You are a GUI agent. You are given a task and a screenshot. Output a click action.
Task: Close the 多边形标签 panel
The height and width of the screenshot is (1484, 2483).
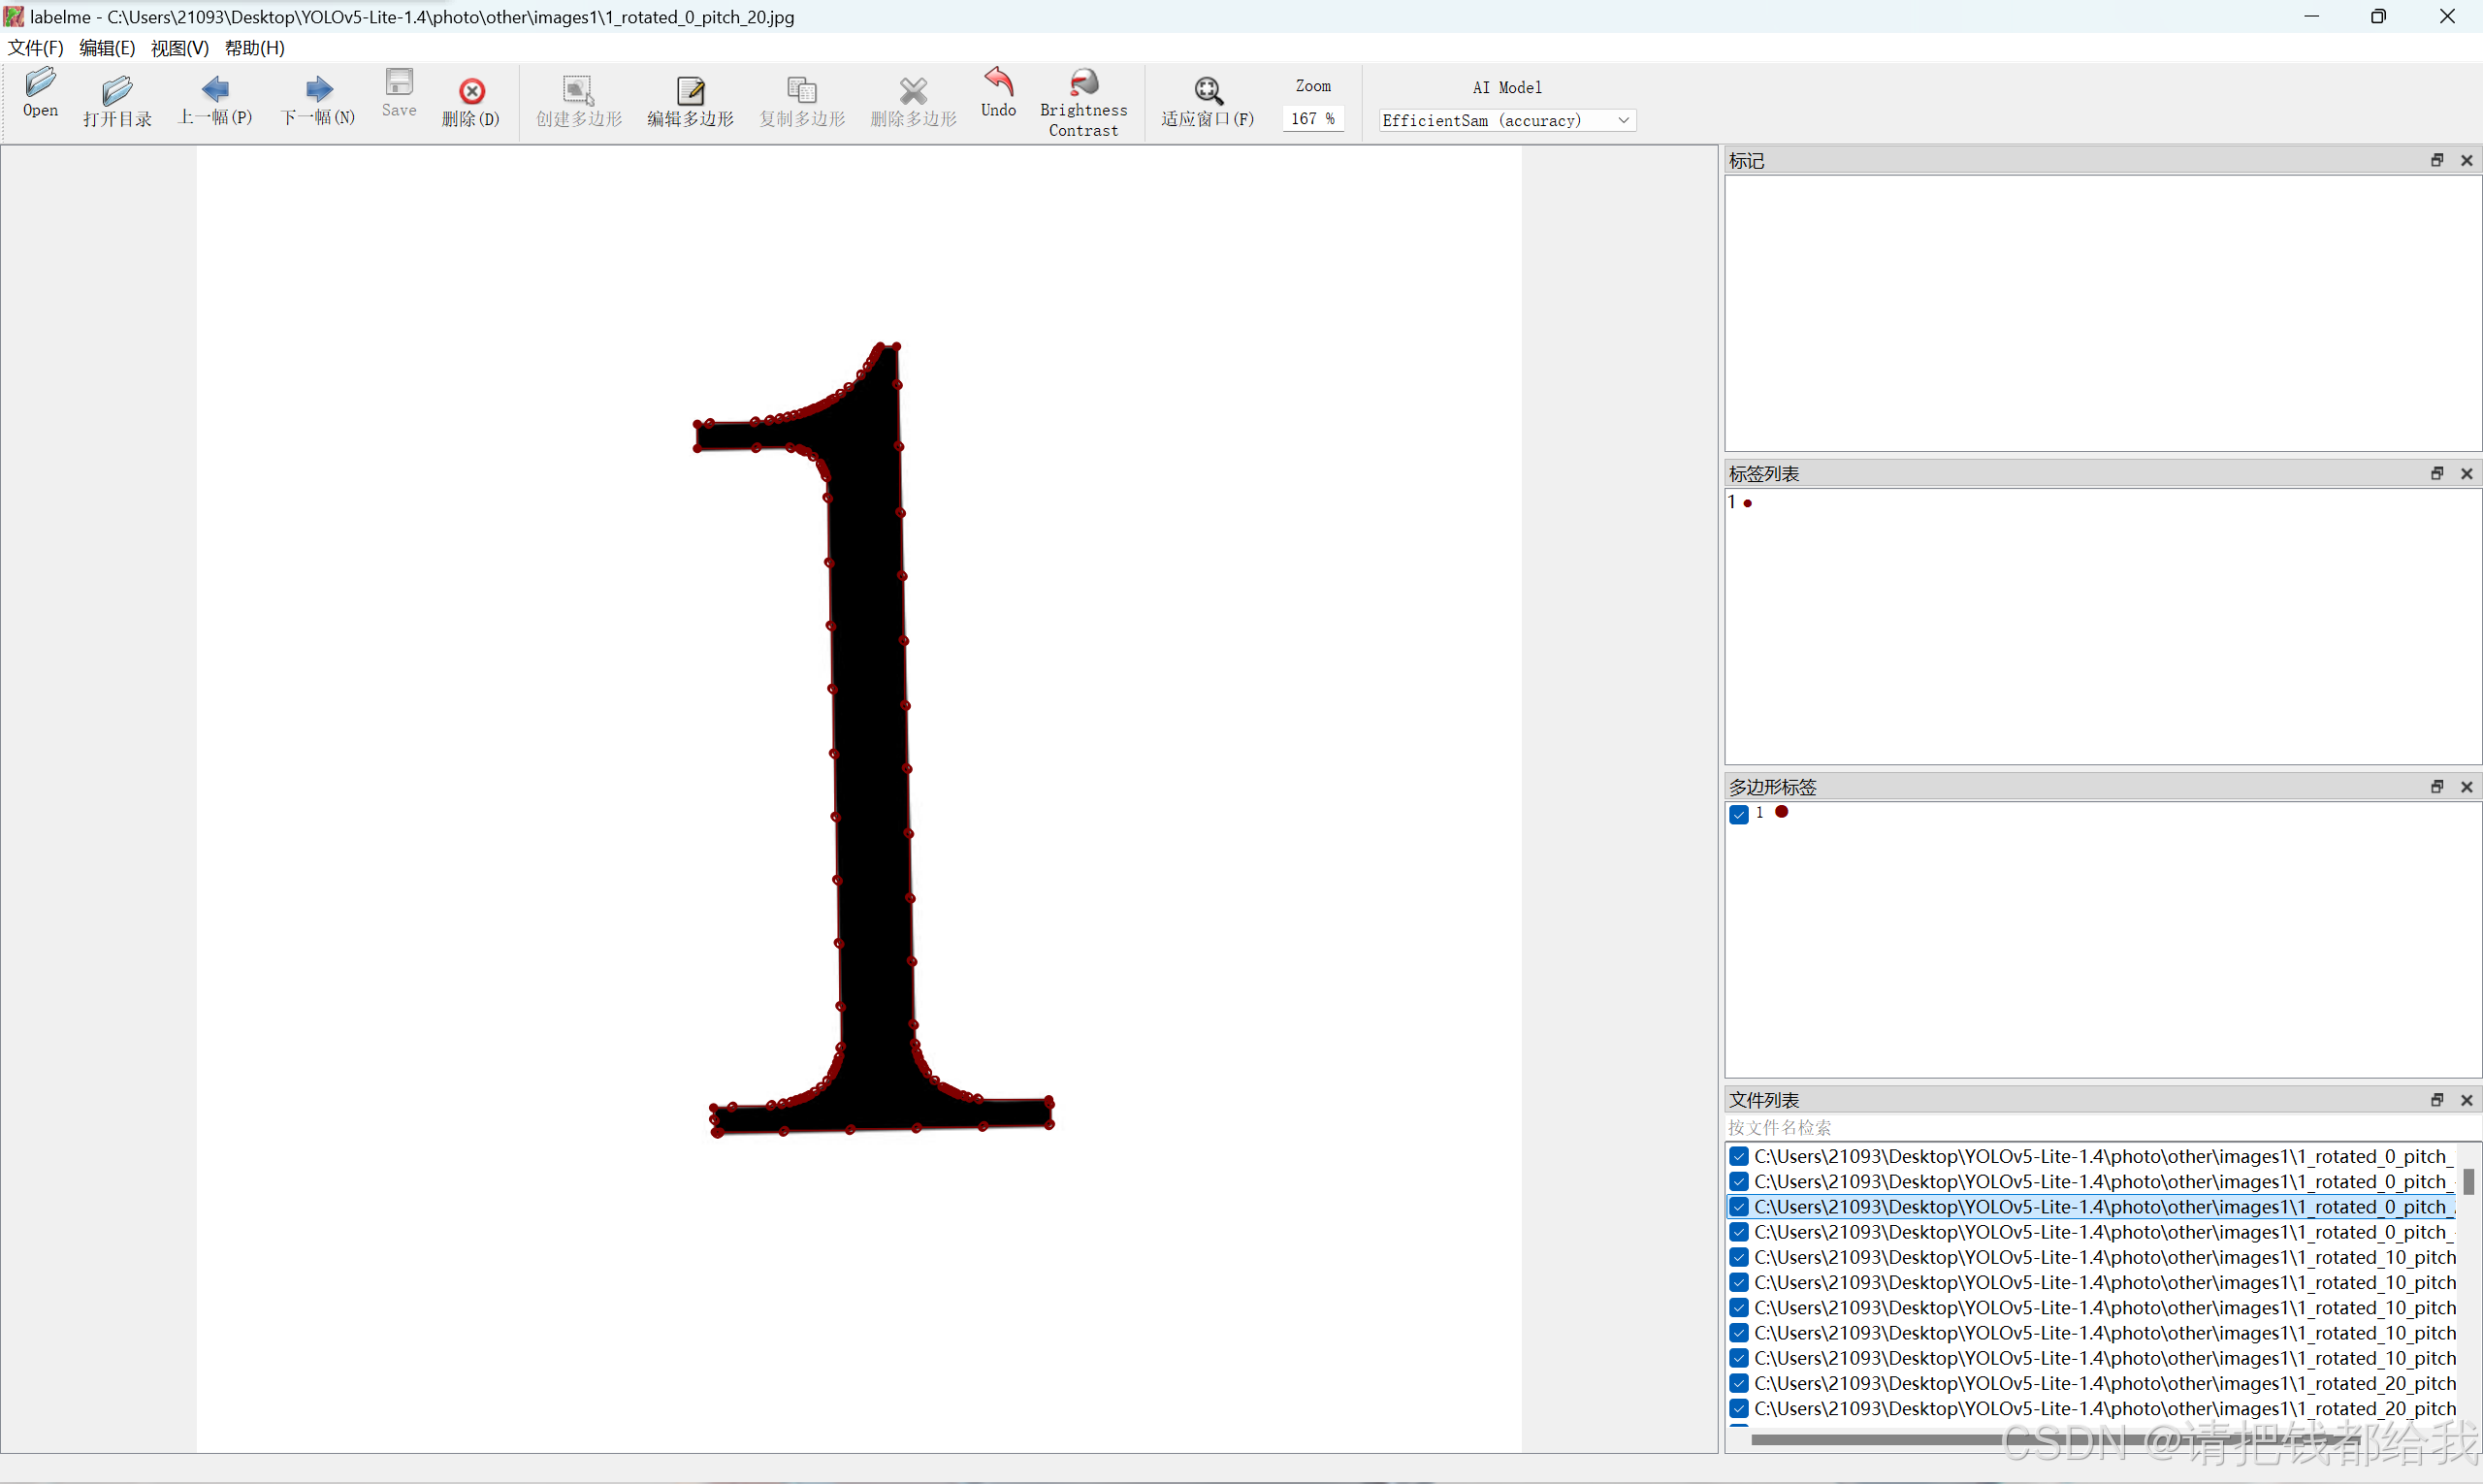2467,787
